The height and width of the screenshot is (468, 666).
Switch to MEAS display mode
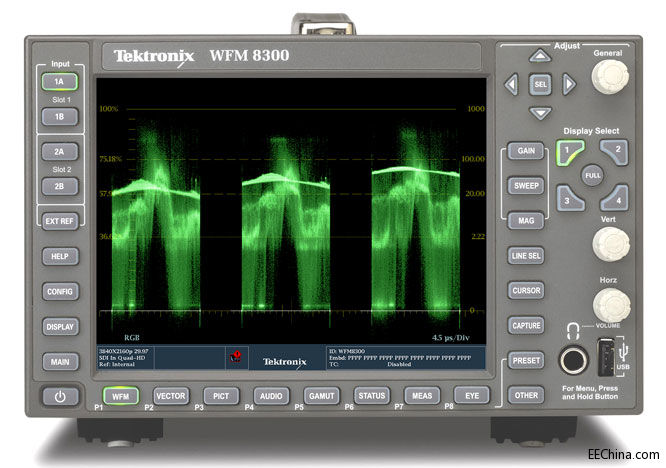(422, 396)
